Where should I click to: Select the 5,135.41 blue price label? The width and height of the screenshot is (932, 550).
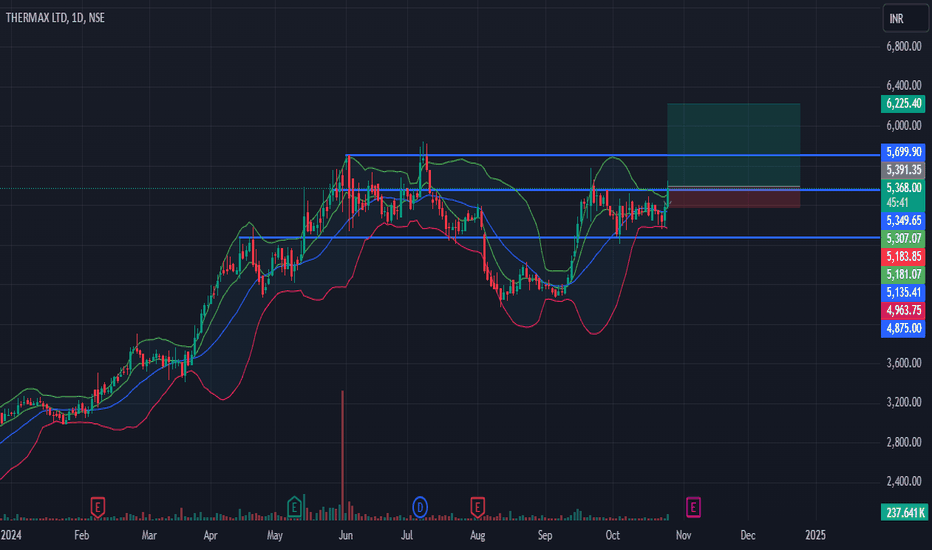(x=903, y=293)
